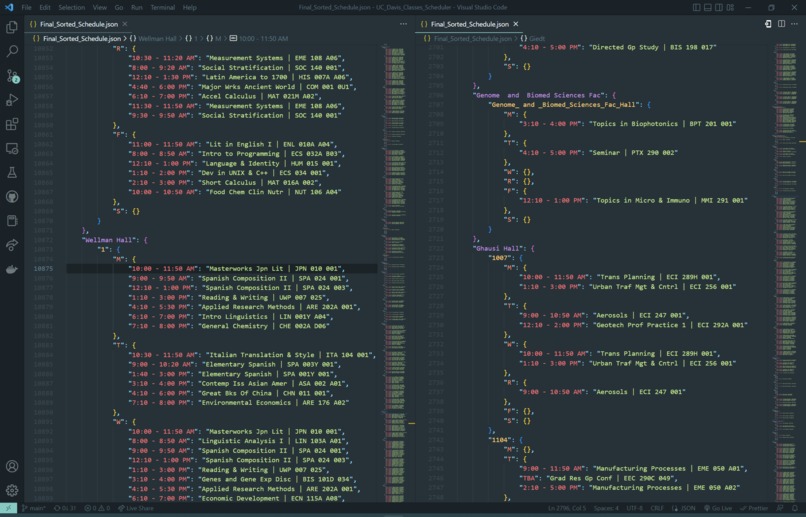The width and height of the screenshot is (806, 517).
Task: Open the Accounts menu icon
Action: click(12, 466)
